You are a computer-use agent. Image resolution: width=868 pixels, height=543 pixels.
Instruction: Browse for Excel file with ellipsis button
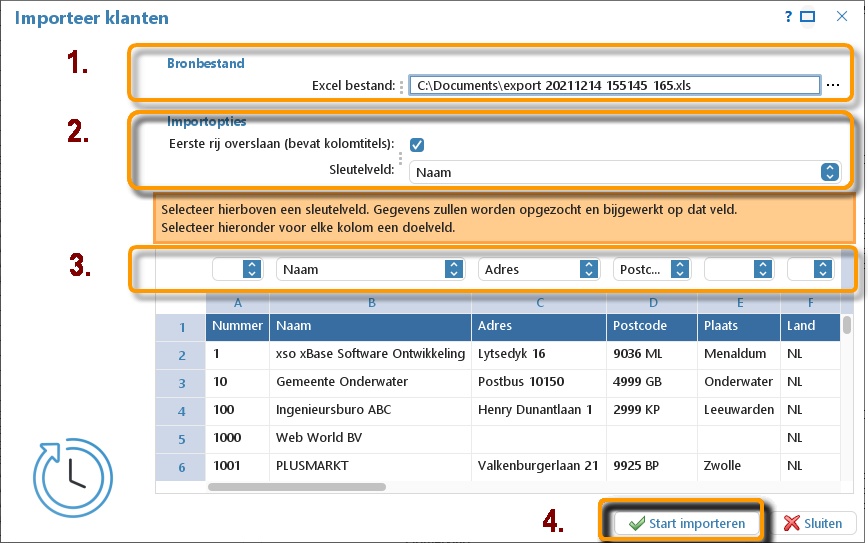pyautogui.click(x=833, y=85)
